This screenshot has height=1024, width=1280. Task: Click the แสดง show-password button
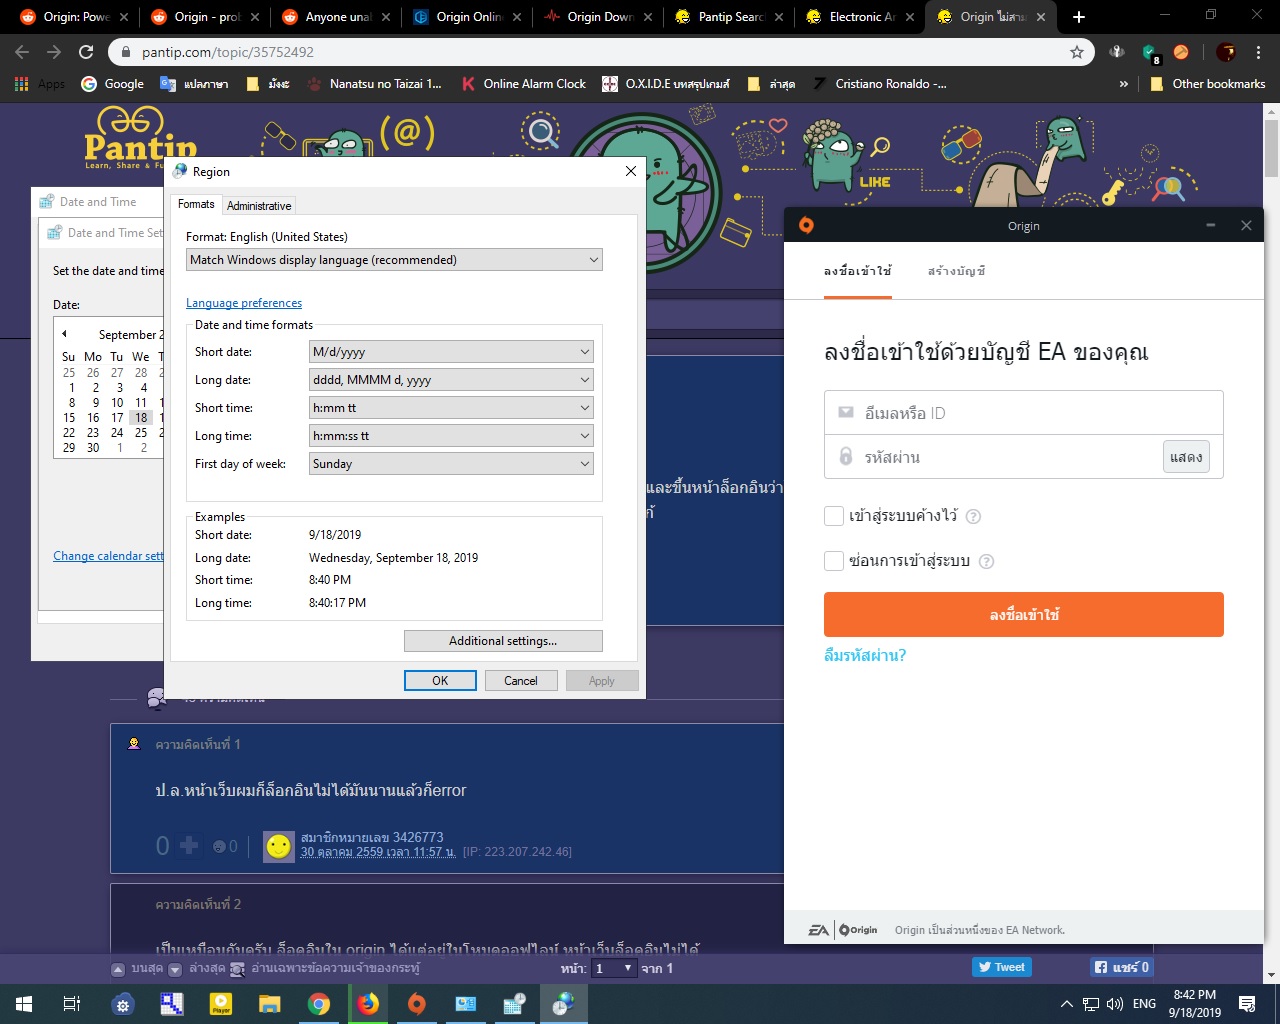pos(1186,457)
